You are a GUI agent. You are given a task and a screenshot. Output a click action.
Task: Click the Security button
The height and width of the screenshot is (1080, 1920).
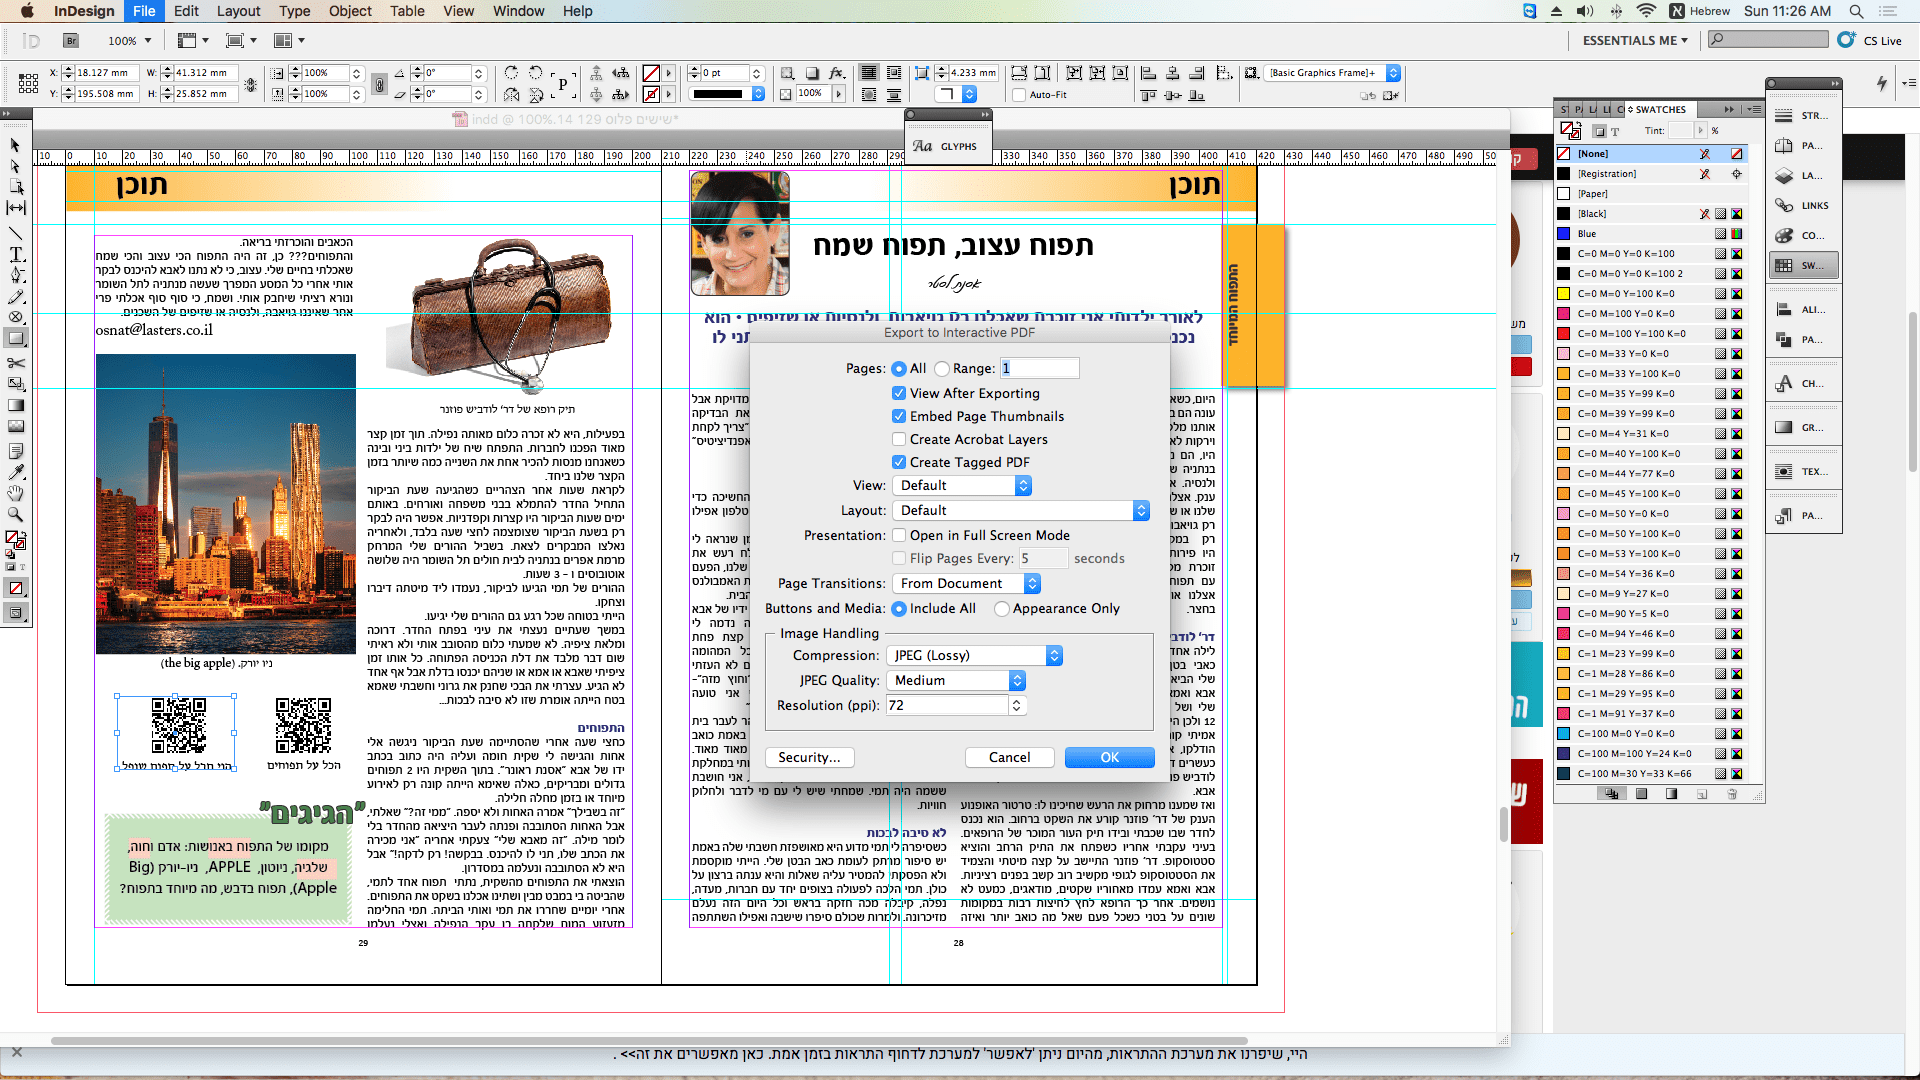click(x=809, y=757)
